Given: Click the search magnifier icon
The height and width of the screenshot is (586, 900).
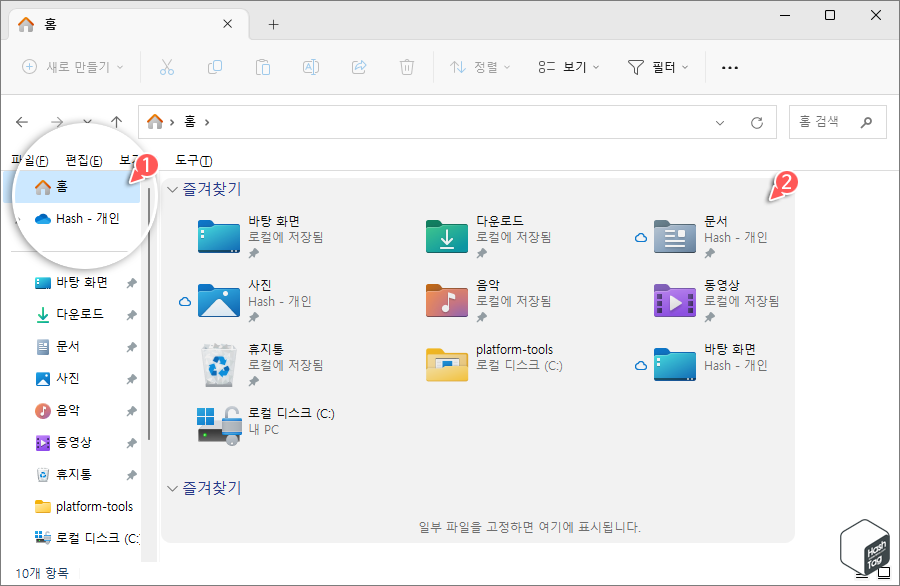Looking at the screenshot, I should tap(867, 122).
